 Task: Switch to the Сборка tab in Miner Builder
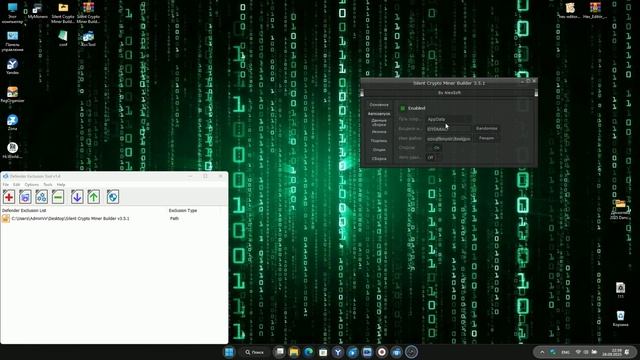click(379, 159)
